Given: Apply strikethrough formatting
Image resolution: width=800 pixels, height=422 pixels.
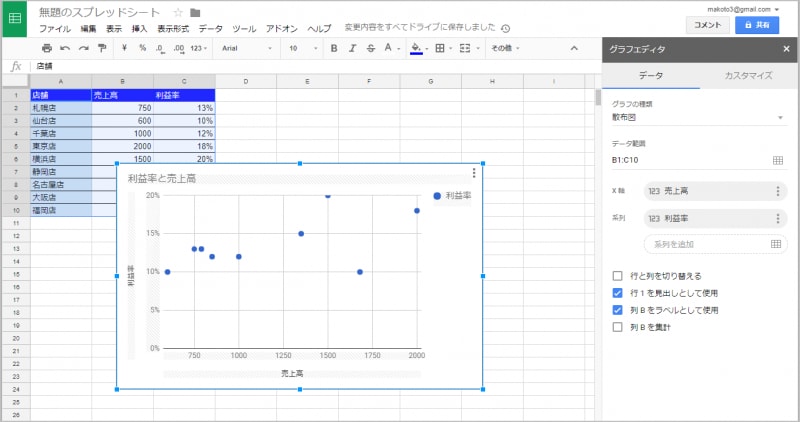Looking at the screenshot, I should [369, 48].
